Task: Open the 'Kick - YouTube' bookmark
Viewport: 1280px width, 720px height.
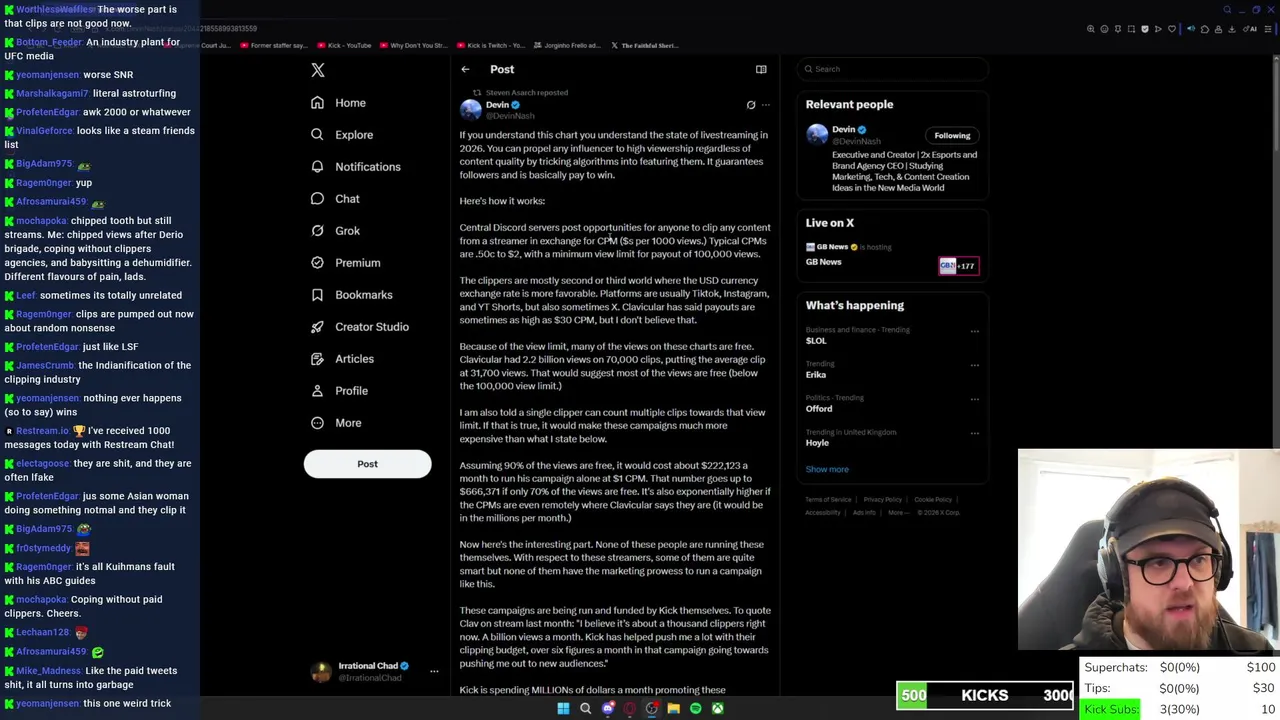Action: click(345, 45)
